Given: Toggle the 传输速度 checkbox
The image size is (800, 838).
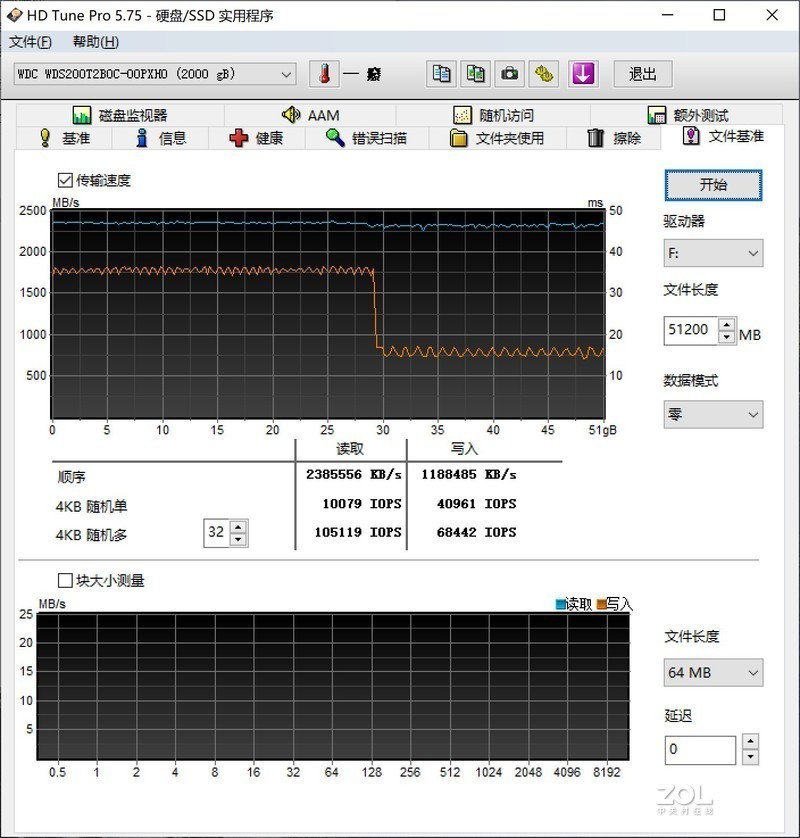Looking at the screenshot, I should click(66, 180).
